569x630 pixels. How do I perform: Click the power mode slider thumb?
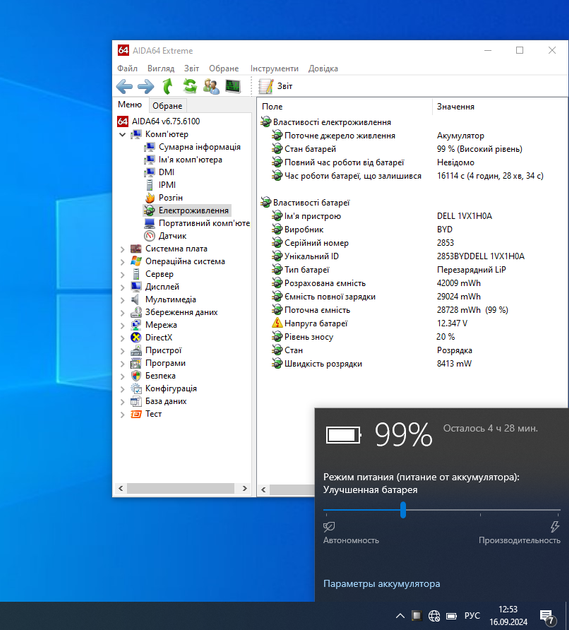pyautogui.click(x=403, y=510)
